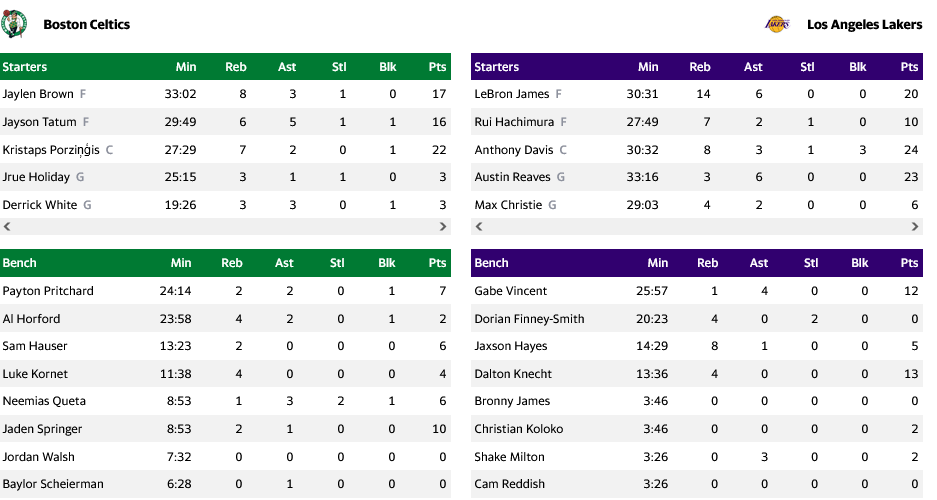Sort Lakers starters by Reb column
Screen dimensions: 937x500
pyautogui.click(x=700, y=67)
